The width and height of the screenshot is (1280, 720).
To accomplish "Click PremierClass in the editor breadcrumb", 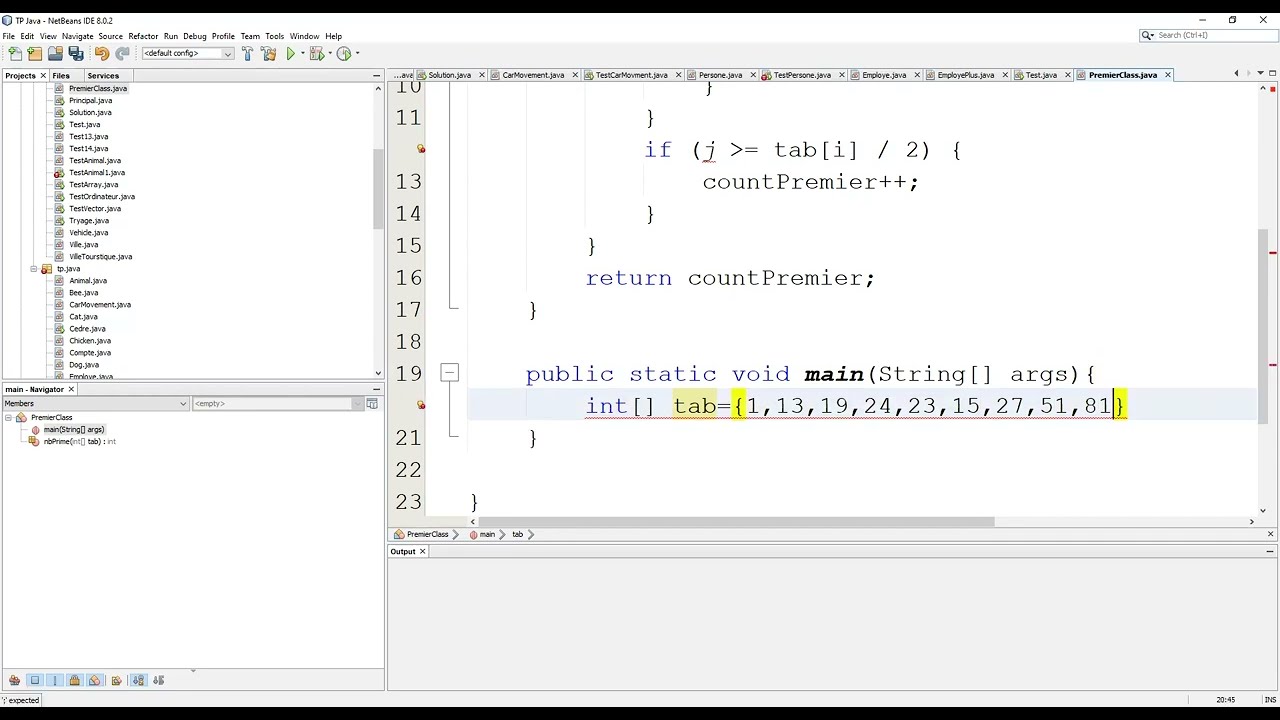I will point(427,534).
